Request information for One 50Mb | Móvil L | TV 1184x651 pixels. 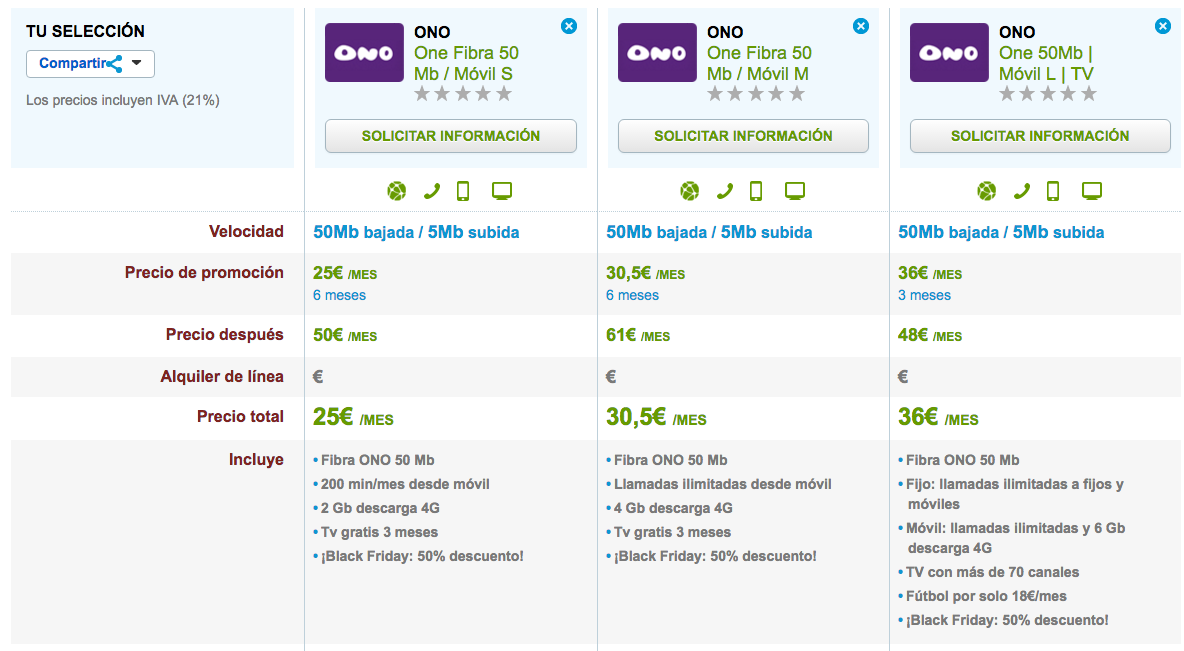pos(1040,136)
